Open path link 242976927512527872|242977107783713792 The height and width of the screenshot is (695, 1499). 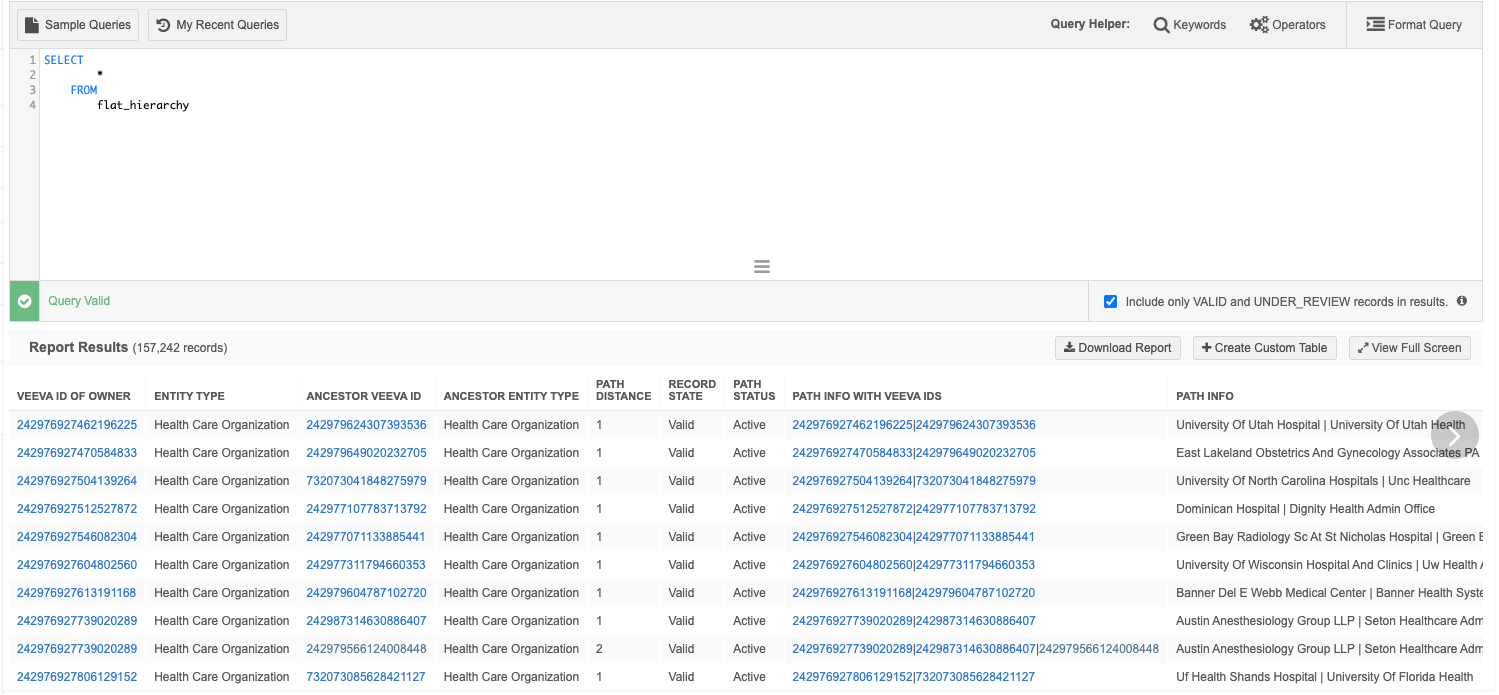coord(913,509)
